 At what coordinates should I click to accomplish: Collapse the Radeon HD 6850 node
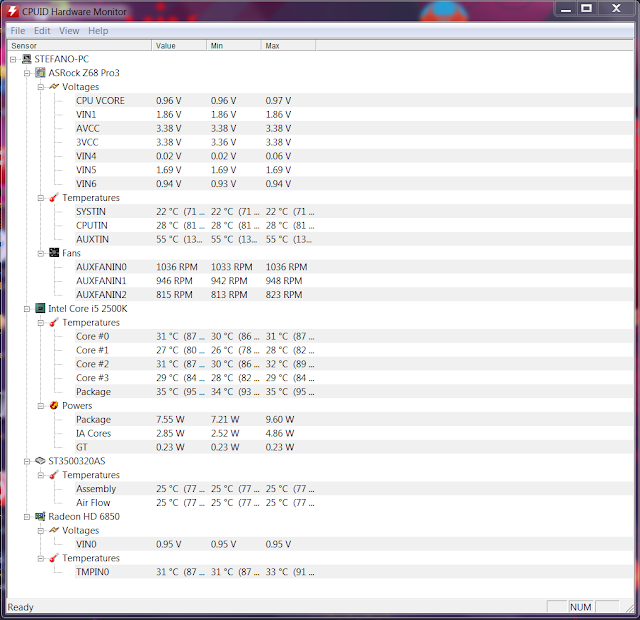(27, 517)
